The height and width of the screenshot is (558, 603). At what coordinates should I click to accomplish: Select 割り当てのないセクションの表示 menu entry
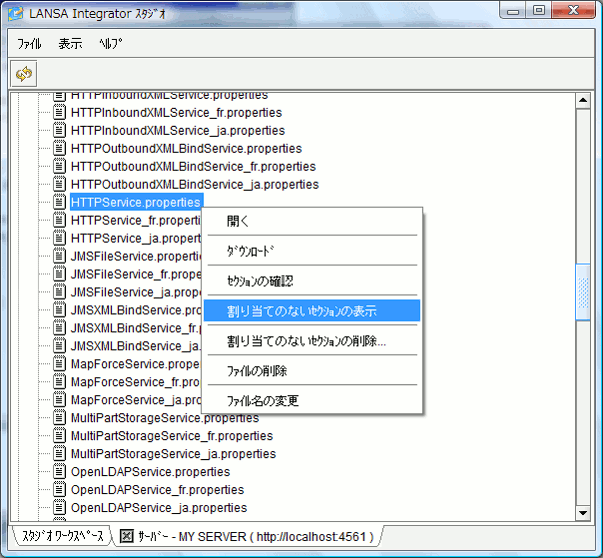[x=312, y=311]
